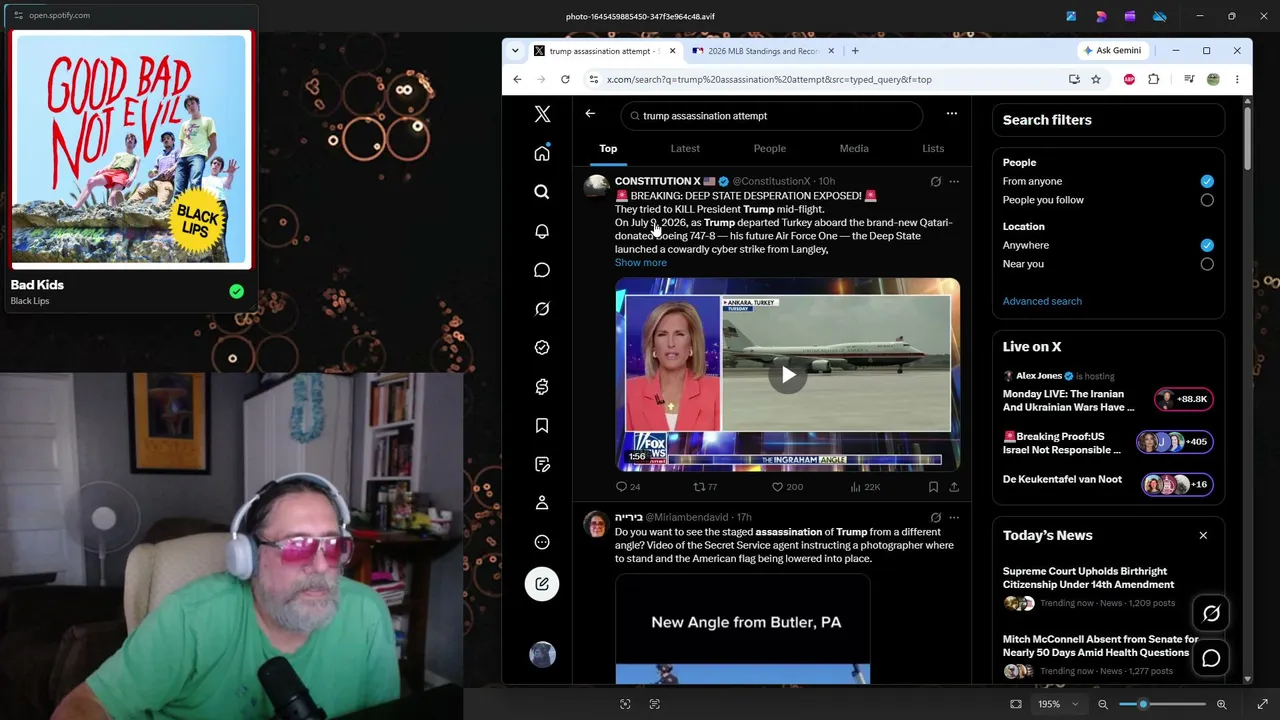Switch to the Lists tab
The height and width of the screenshot is (720, 1280).
[x=933, y=148]
